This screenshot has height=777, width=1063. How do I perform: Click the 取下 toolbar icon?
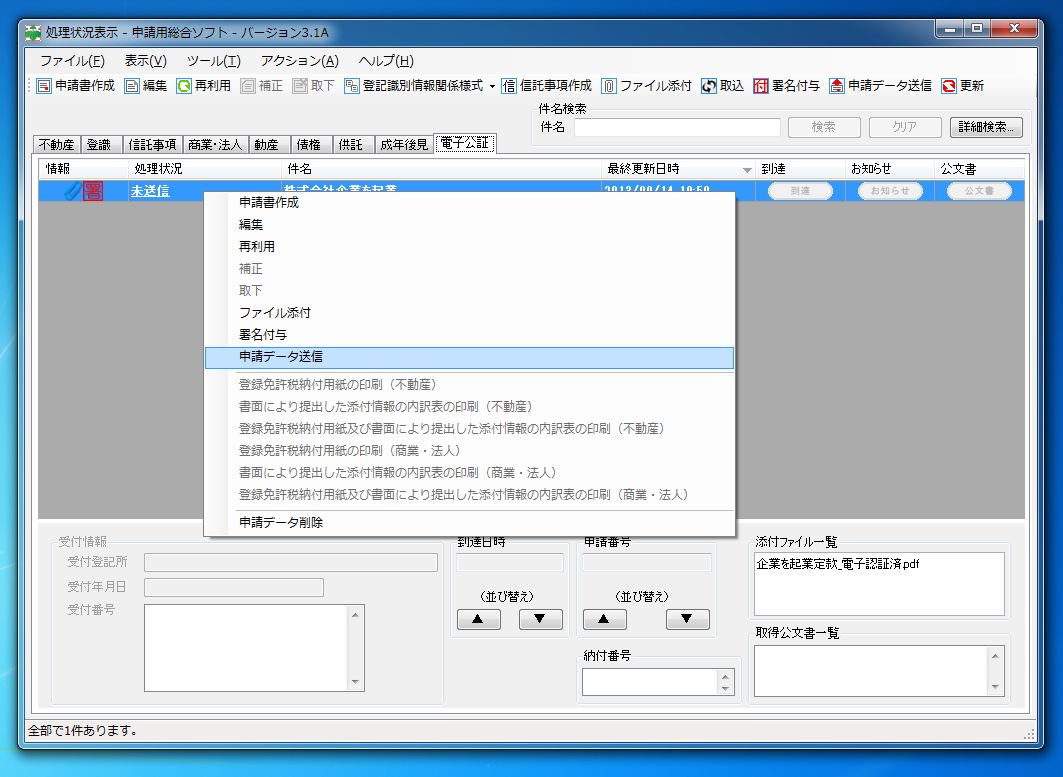click(x=300, y=86)
